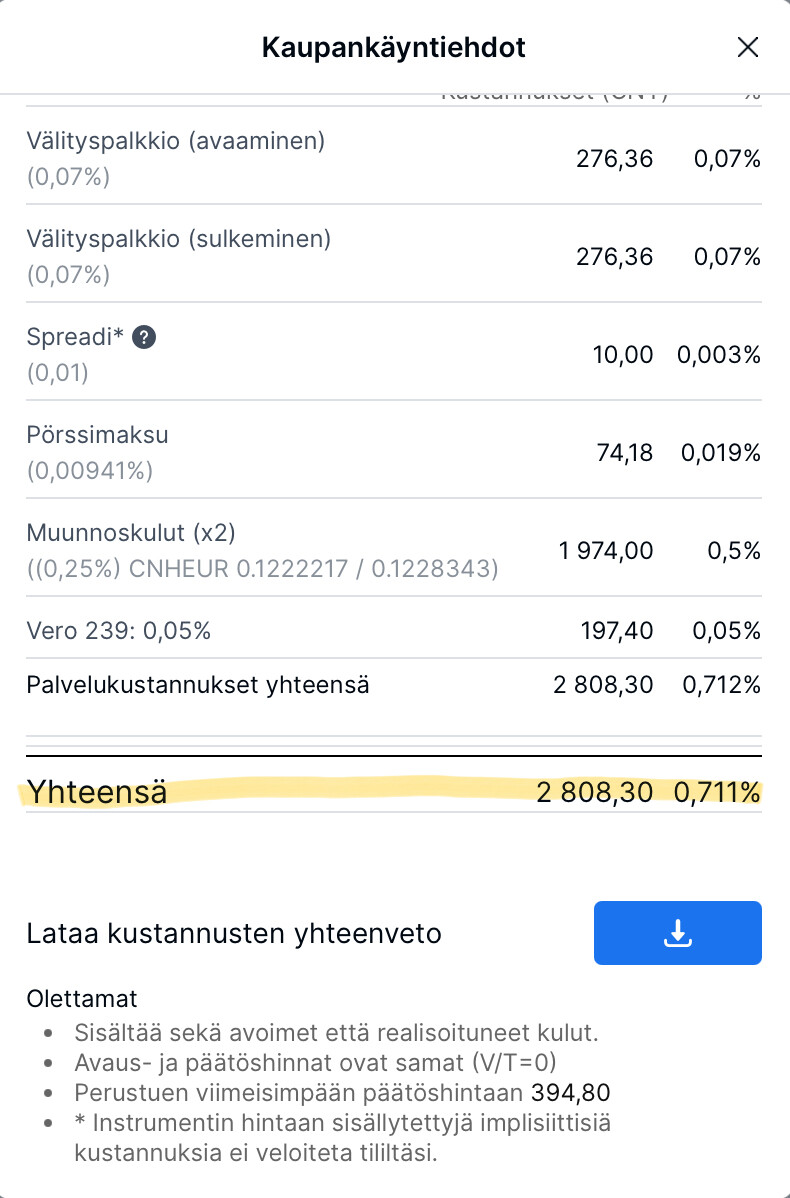Click the Spreadi* label text

click(75, 337)
